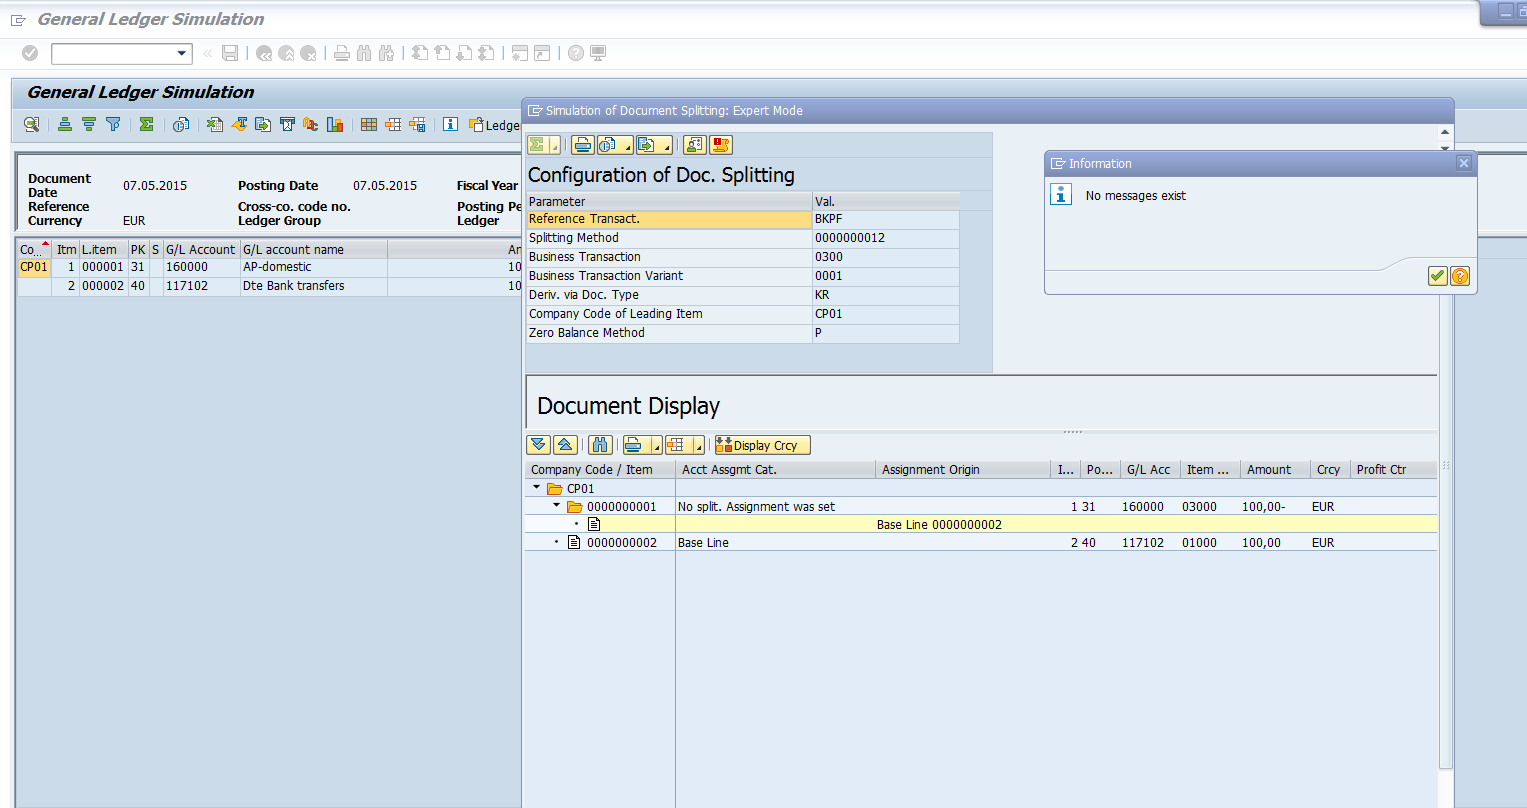Click the Profit Ctr column header
The image size is (1527, 808).
[x=1393, y=469]
